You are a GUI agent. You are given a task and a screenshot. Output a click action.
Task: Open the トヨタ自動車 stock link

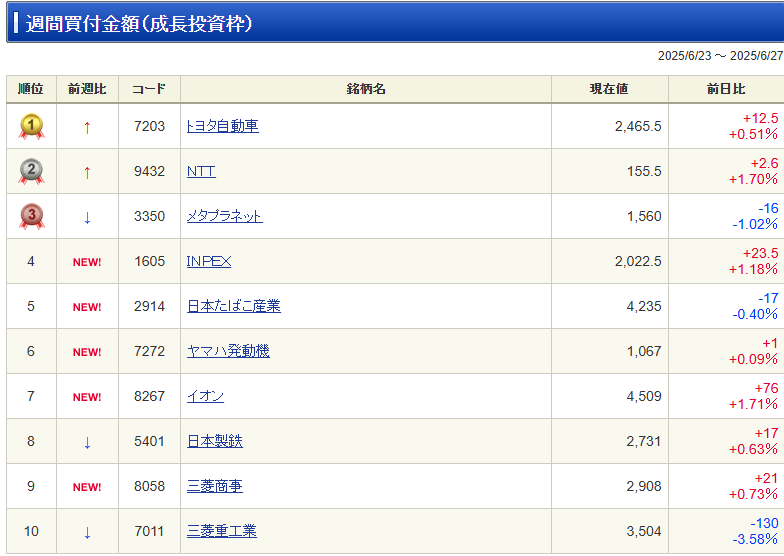[x=222, y=126]
